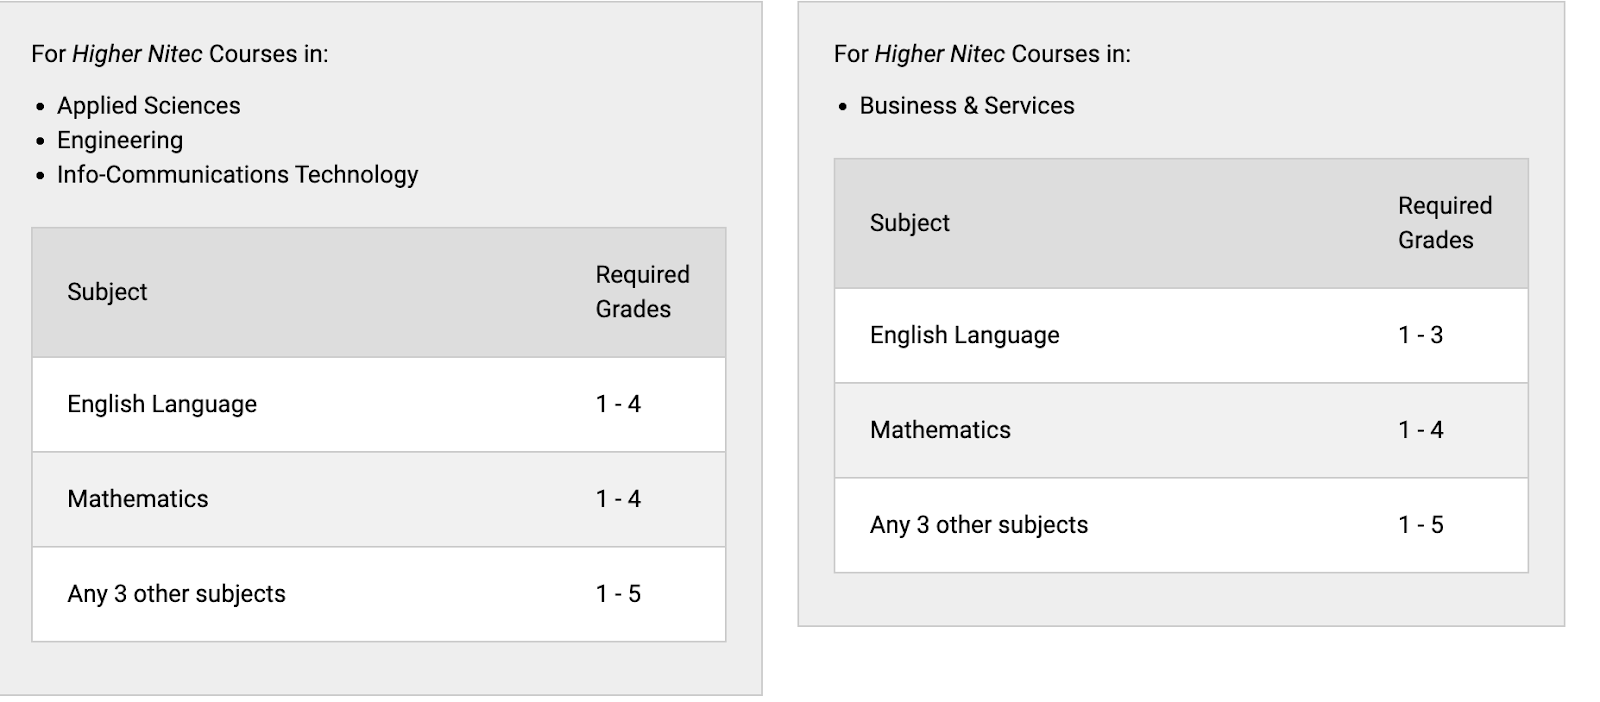Viewport: 1600px width, 702px height.
Task: Click Mathematics 1 - 4 grade, right table
Action: [x=1421, y=430]
